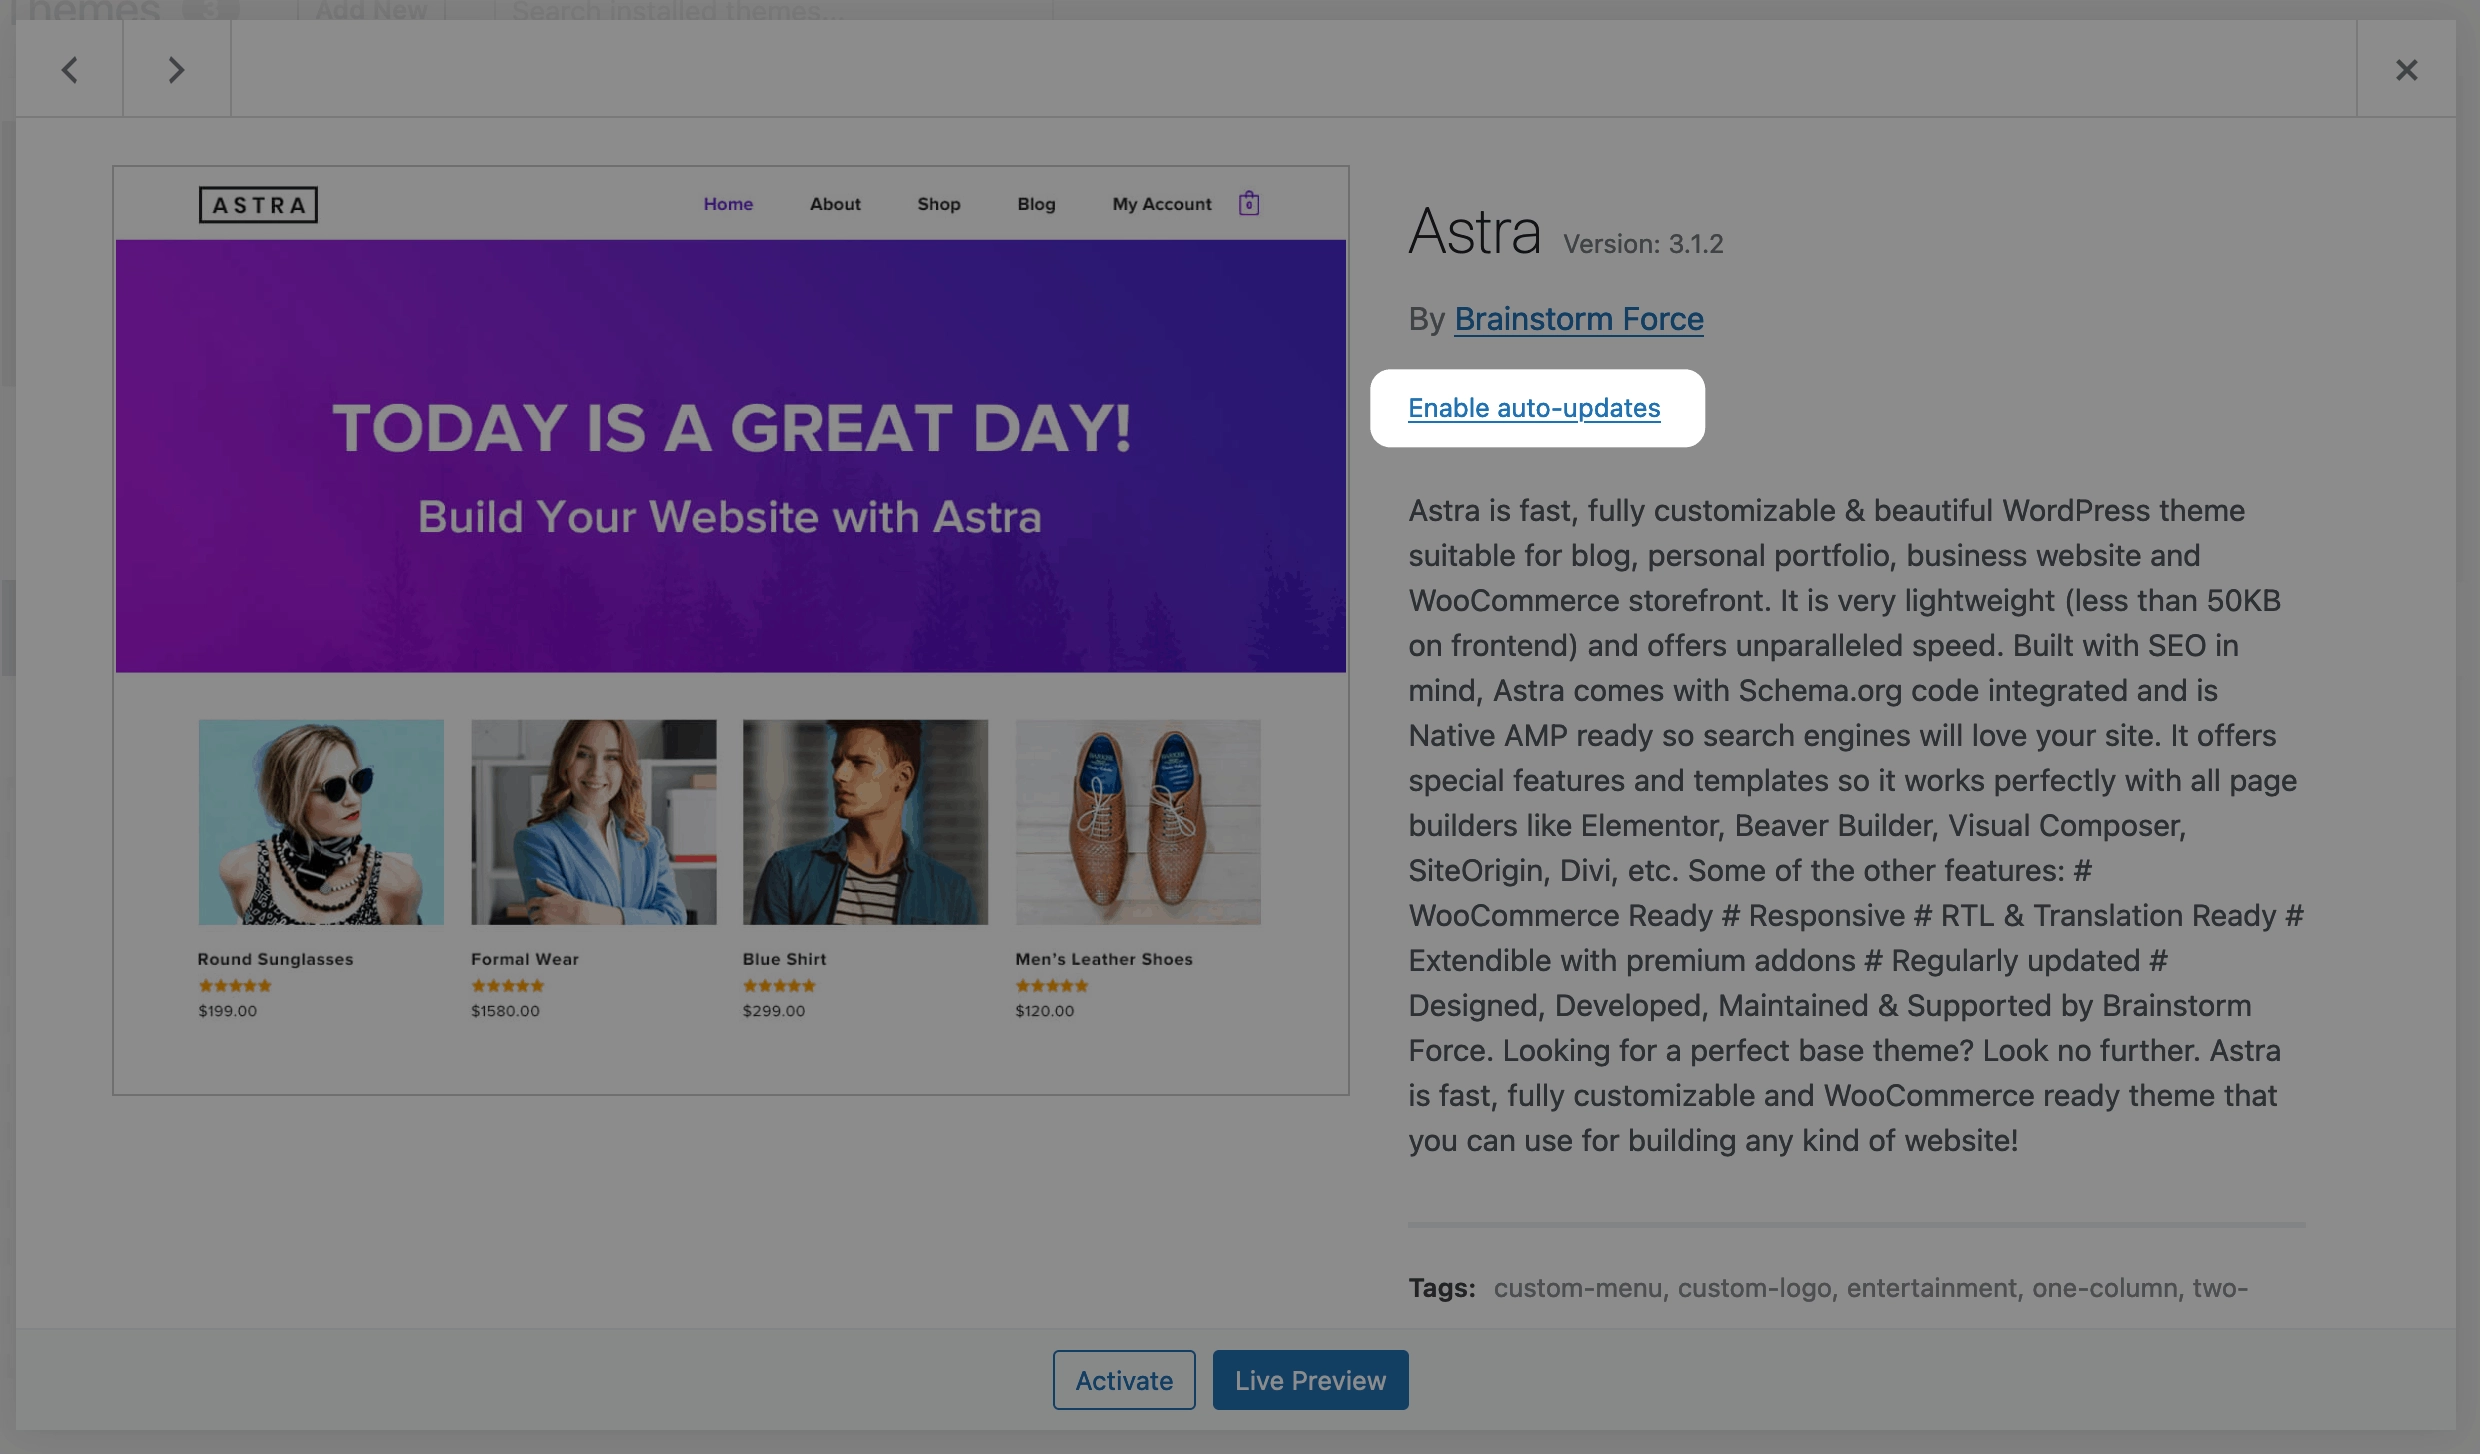Click the 'Version: 3.1.2' text
The width and height of the screenshot is (2480, 1454).
(x=1643, y=244)
